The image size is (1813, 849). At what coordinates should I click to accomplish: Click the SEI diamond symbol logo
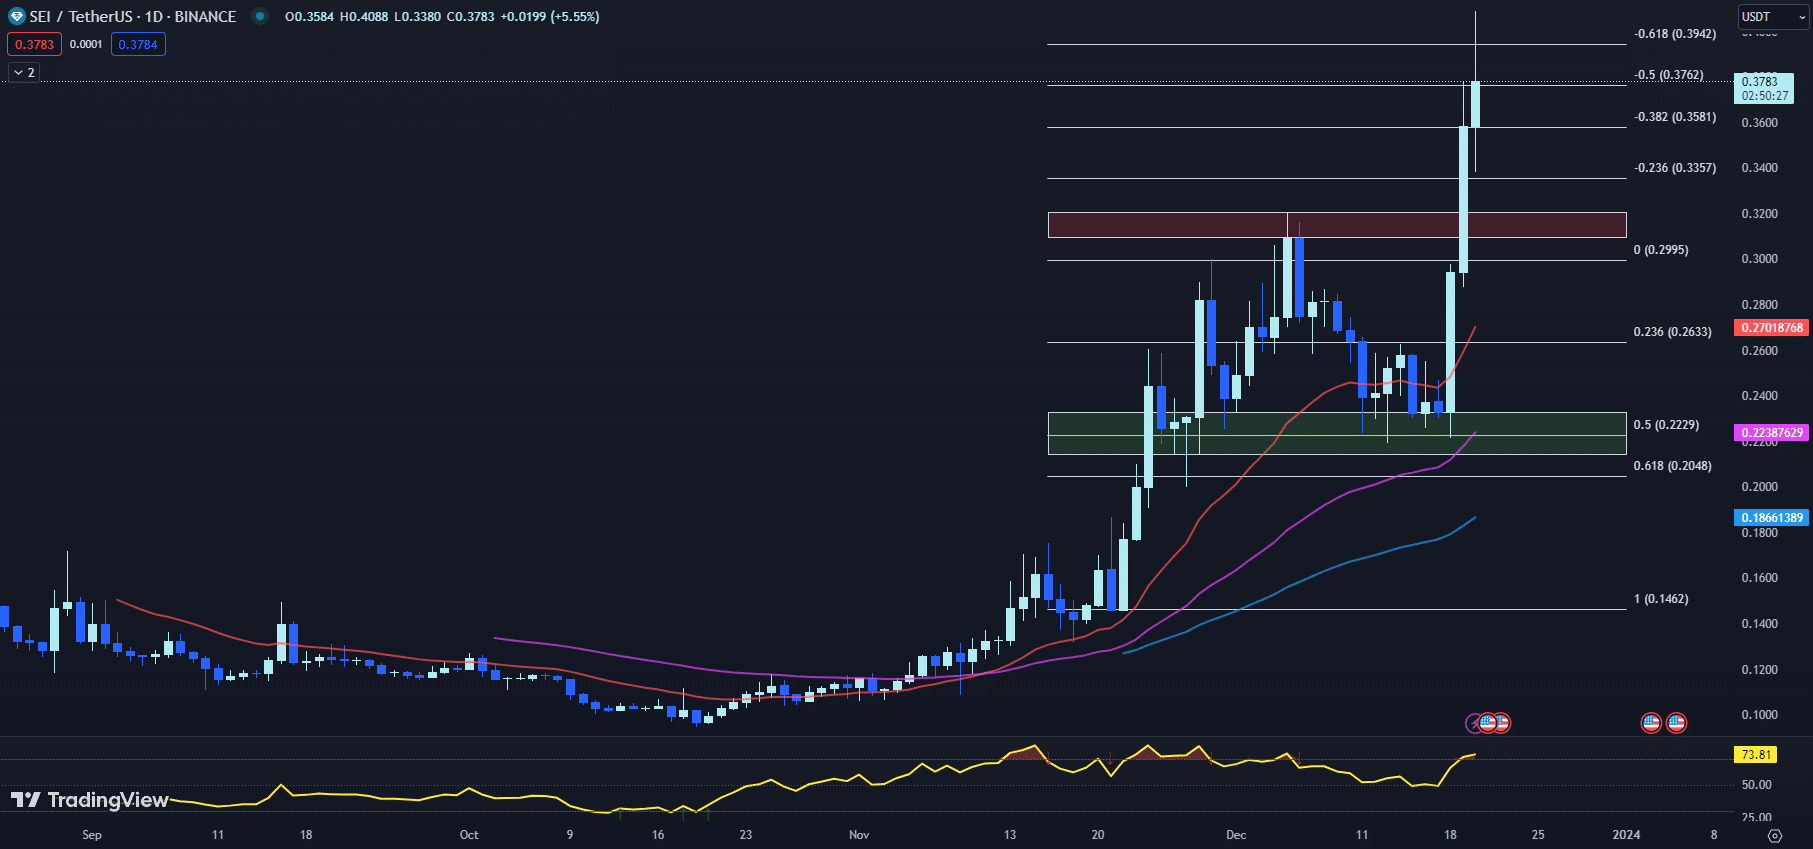point(16,17)
